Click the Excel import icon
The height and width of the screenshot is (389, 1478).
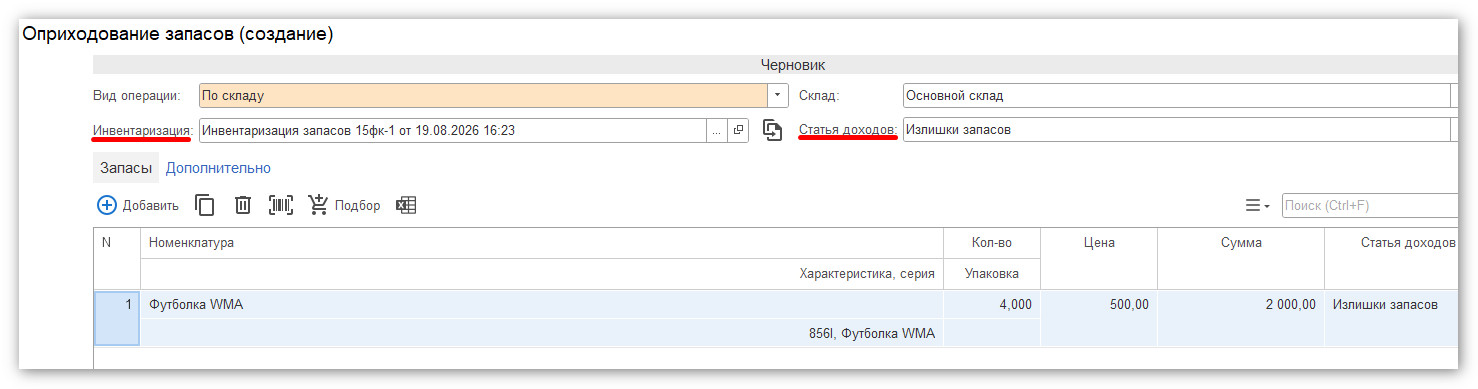(406, 205)
